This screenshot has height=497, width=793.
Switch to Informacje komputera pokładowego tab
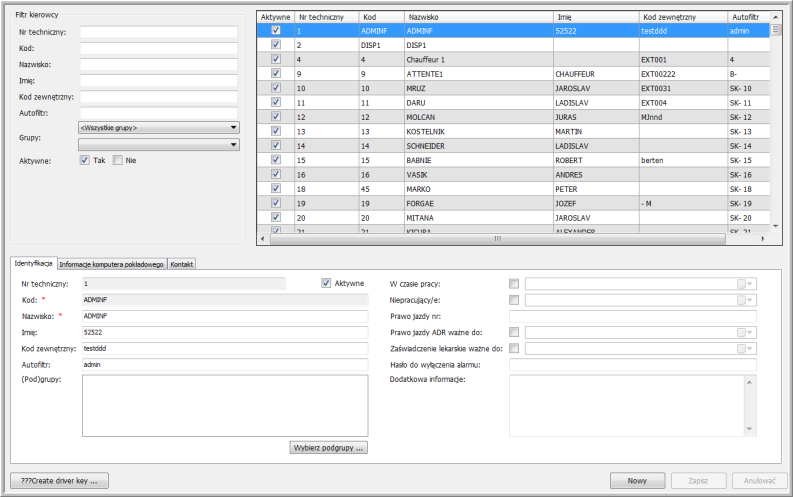tap(111, 264)
